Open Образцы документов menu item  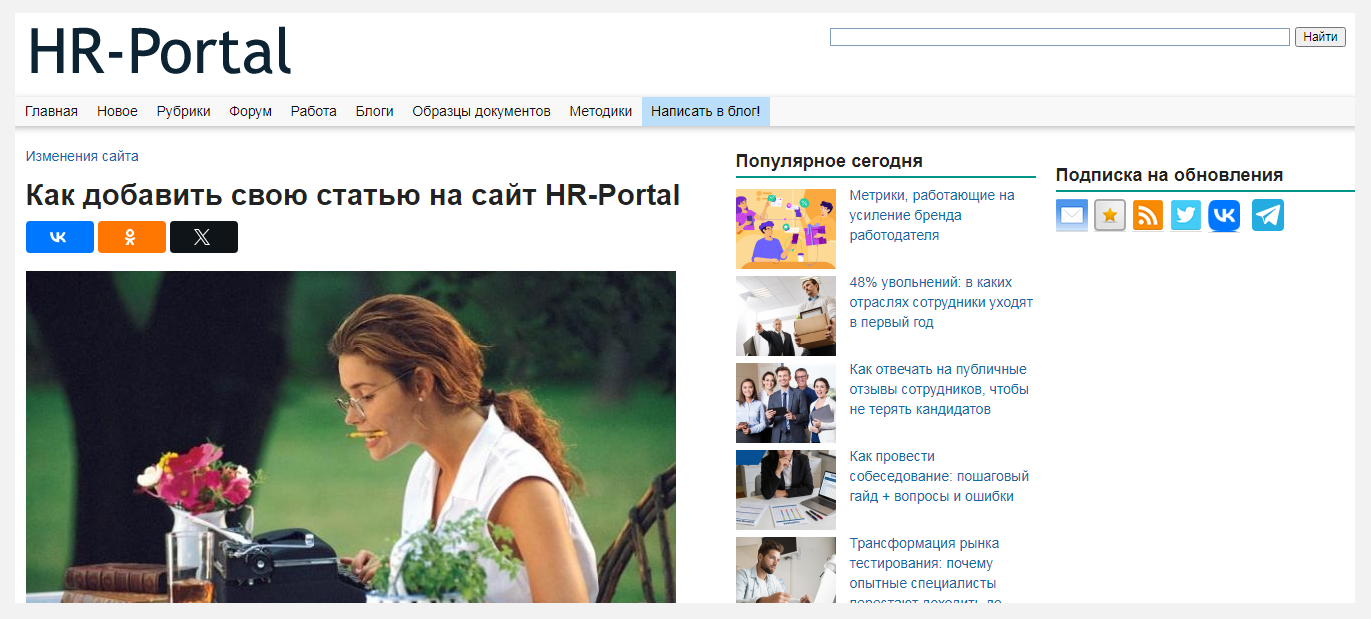coord(481,111)
